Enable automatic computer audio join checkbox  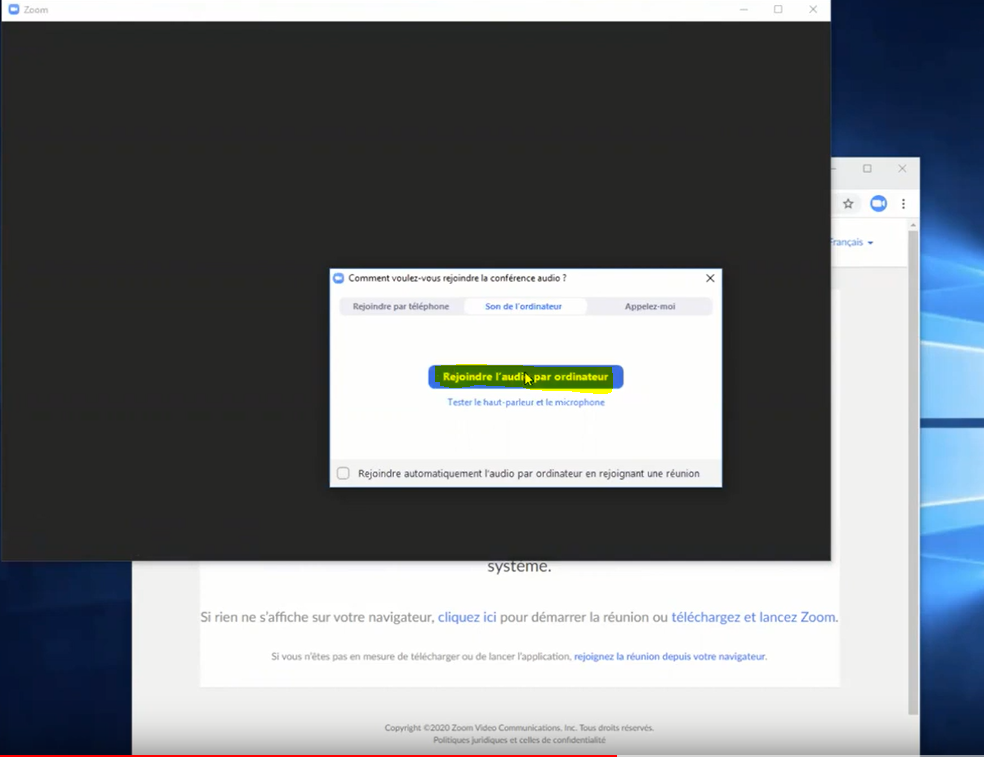343,473
